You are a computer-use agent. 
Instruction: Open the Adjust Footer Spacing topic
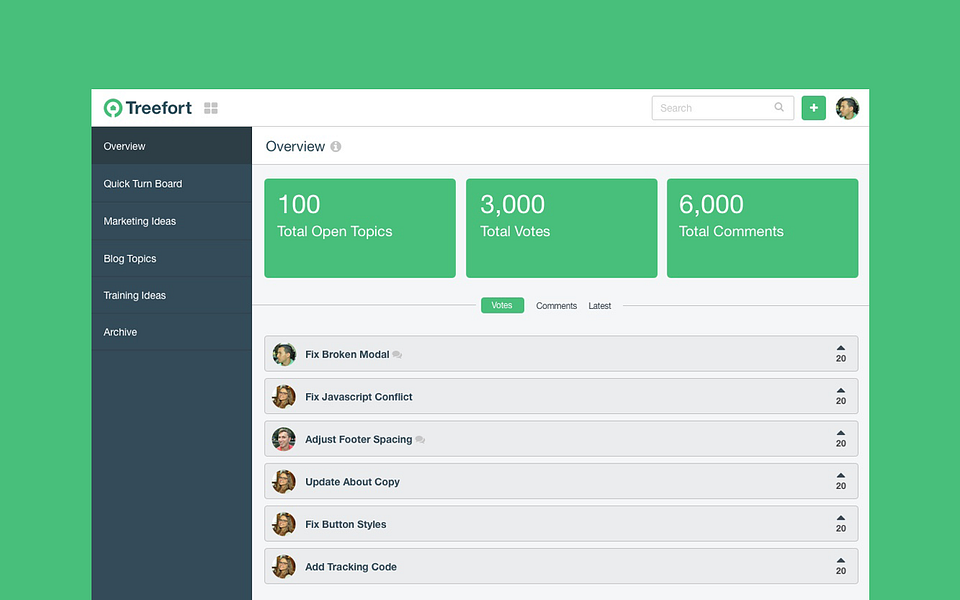(561, 439)
